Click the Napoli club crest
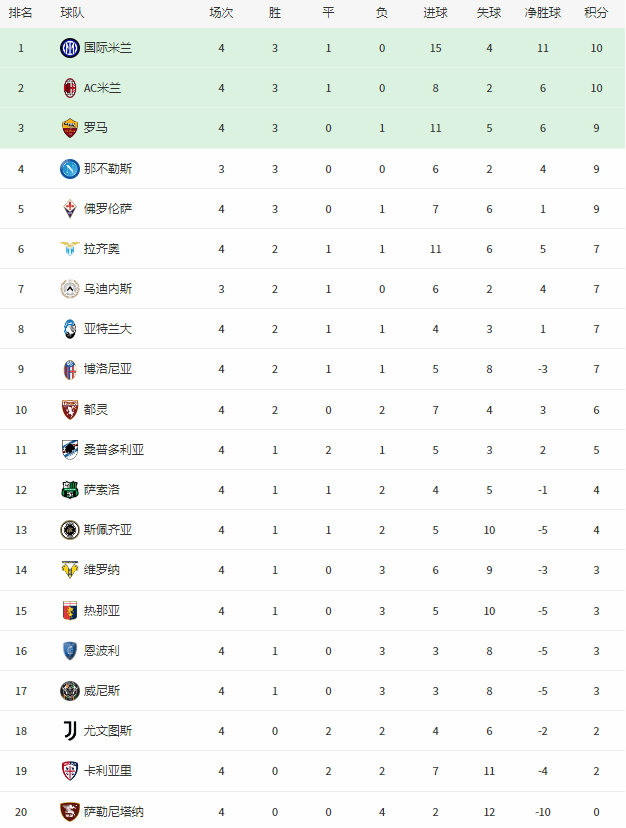This screenshot has width=626, height=828. coord(70,169)
